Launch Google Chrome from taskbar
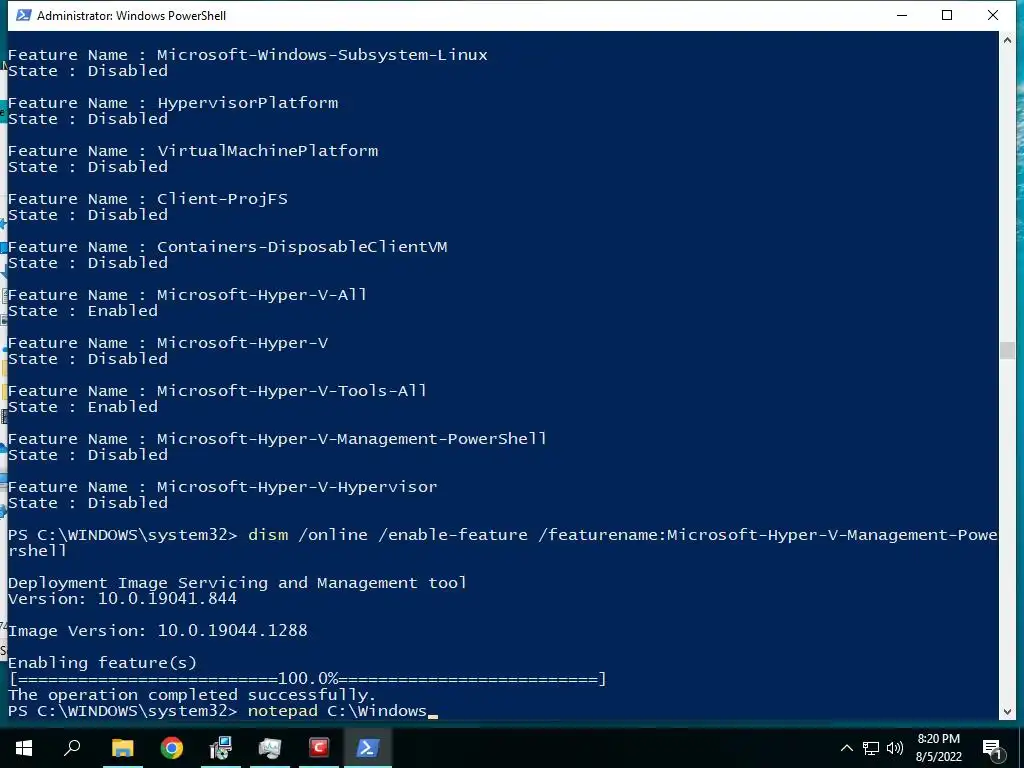The image size is (1024, 768). tap(172, 747)
